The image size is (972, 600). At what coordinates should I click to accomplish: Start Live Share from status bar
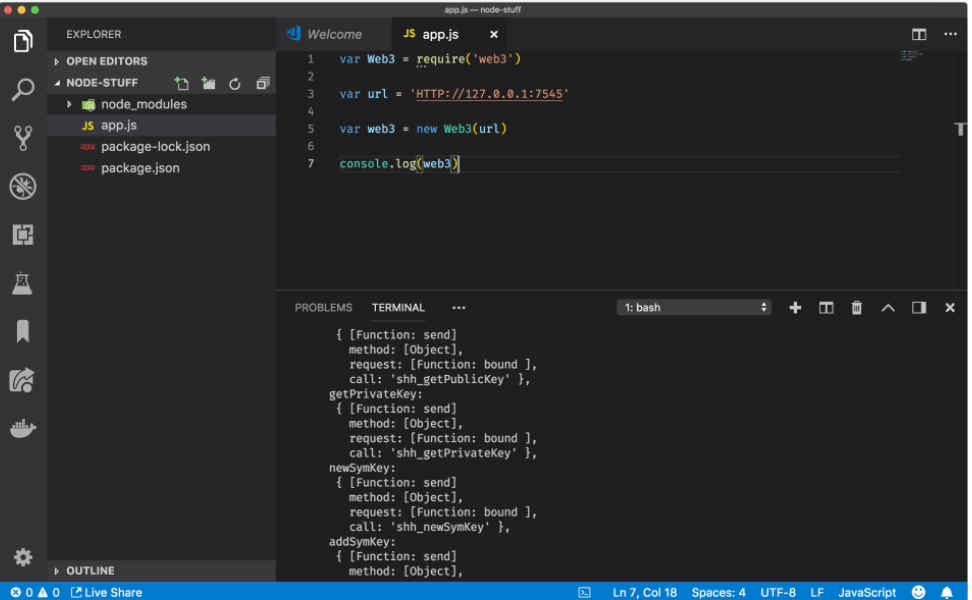107,592
